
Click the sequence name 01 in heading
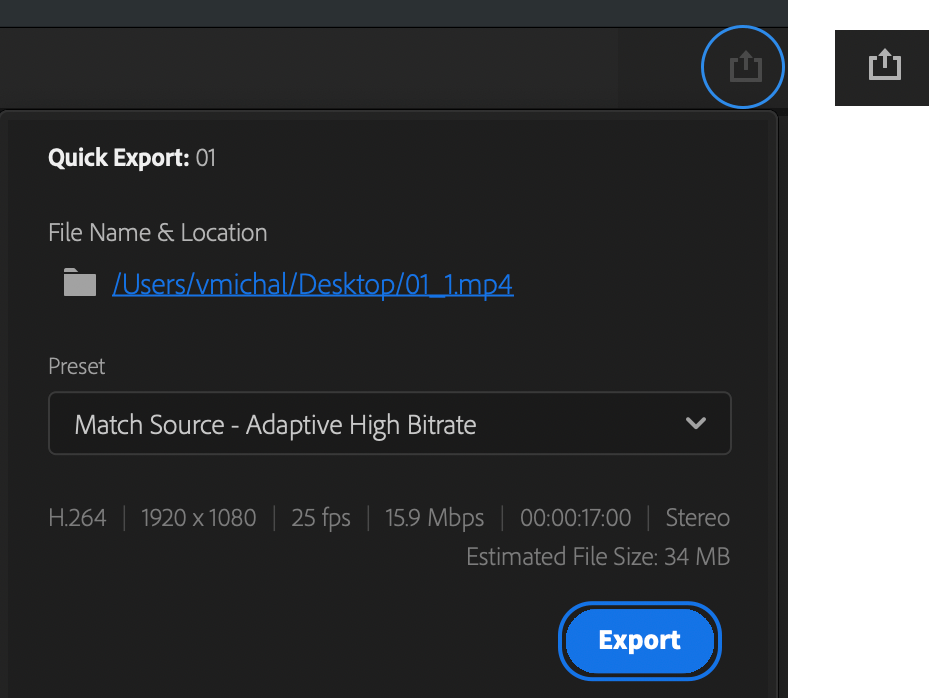[x=206, y=158]
